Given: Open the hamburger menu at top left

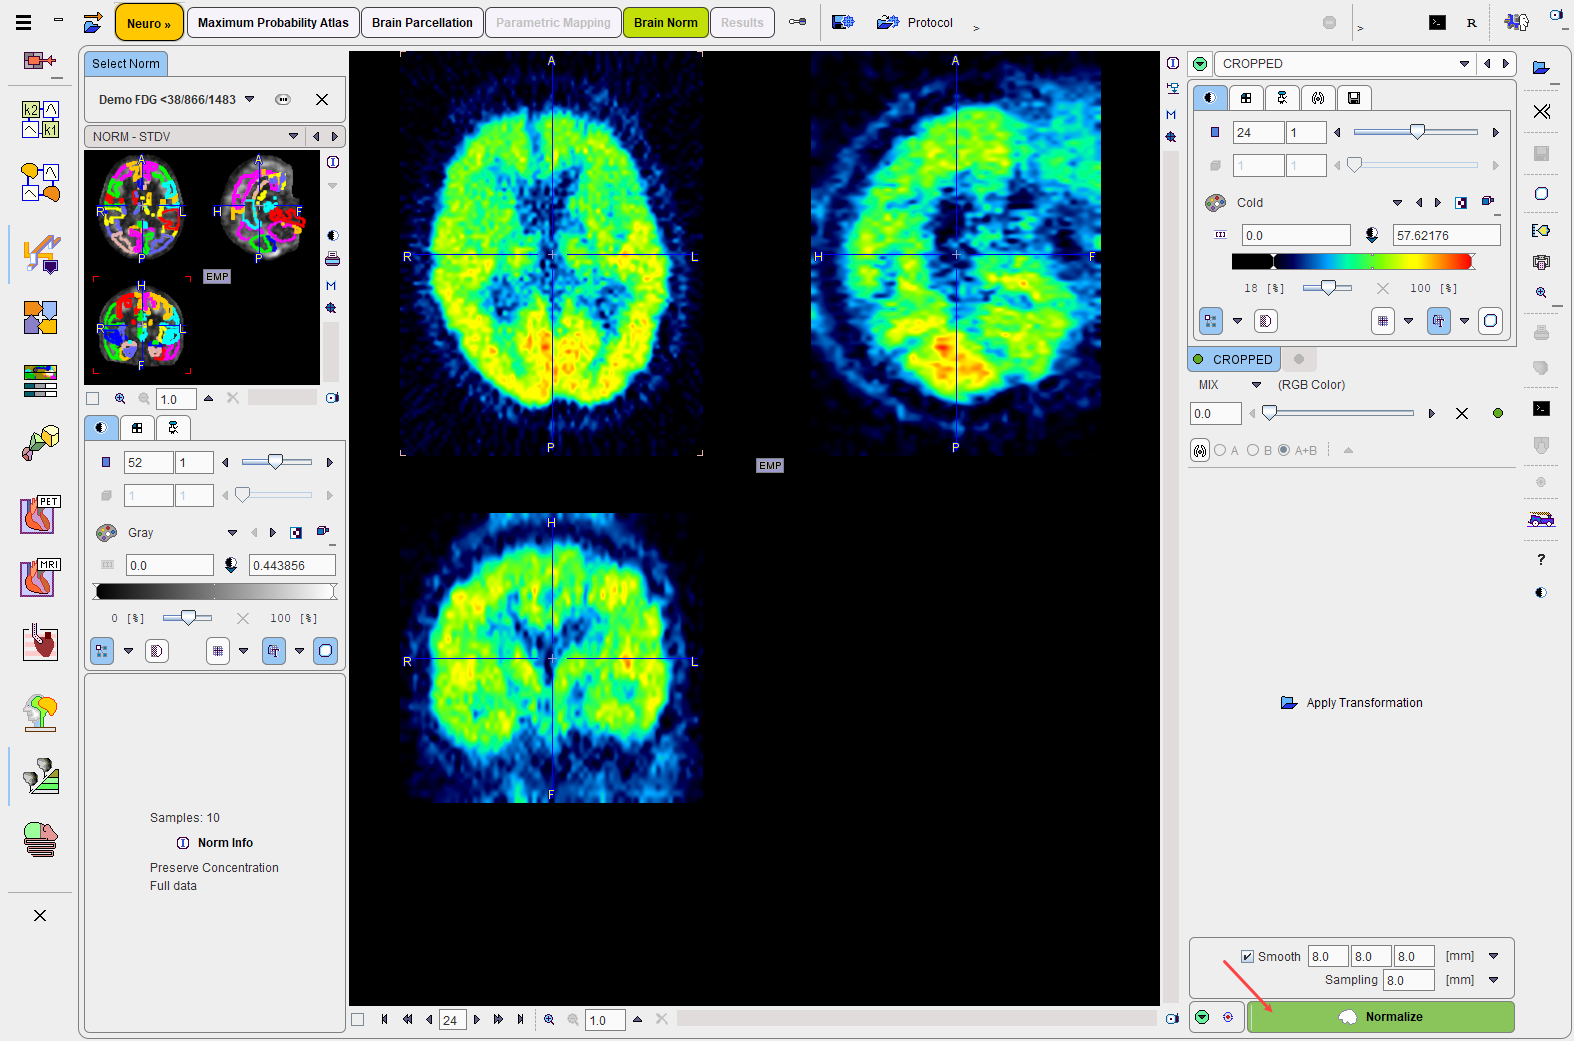Looking at the screenshot, I should pos(23,22).
